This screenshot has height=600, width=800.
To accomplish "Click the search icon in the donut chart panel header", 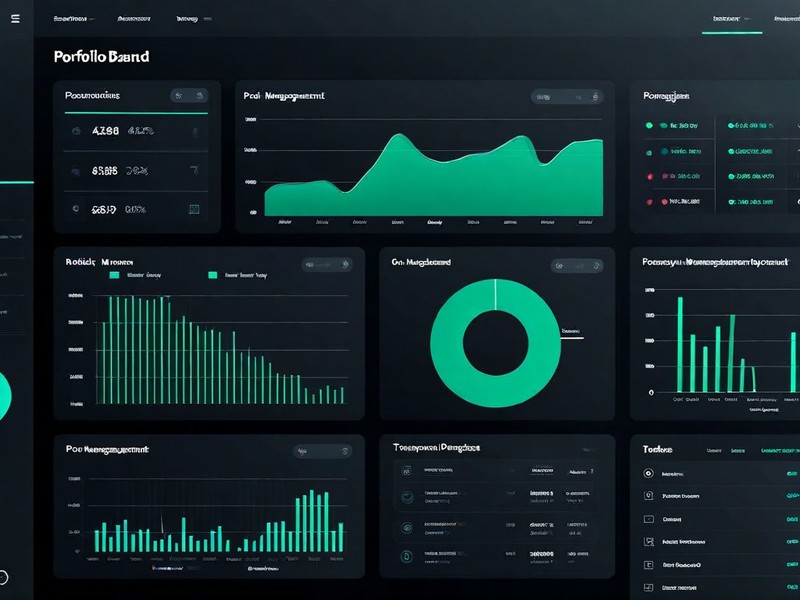I will (x=558, y=264).
